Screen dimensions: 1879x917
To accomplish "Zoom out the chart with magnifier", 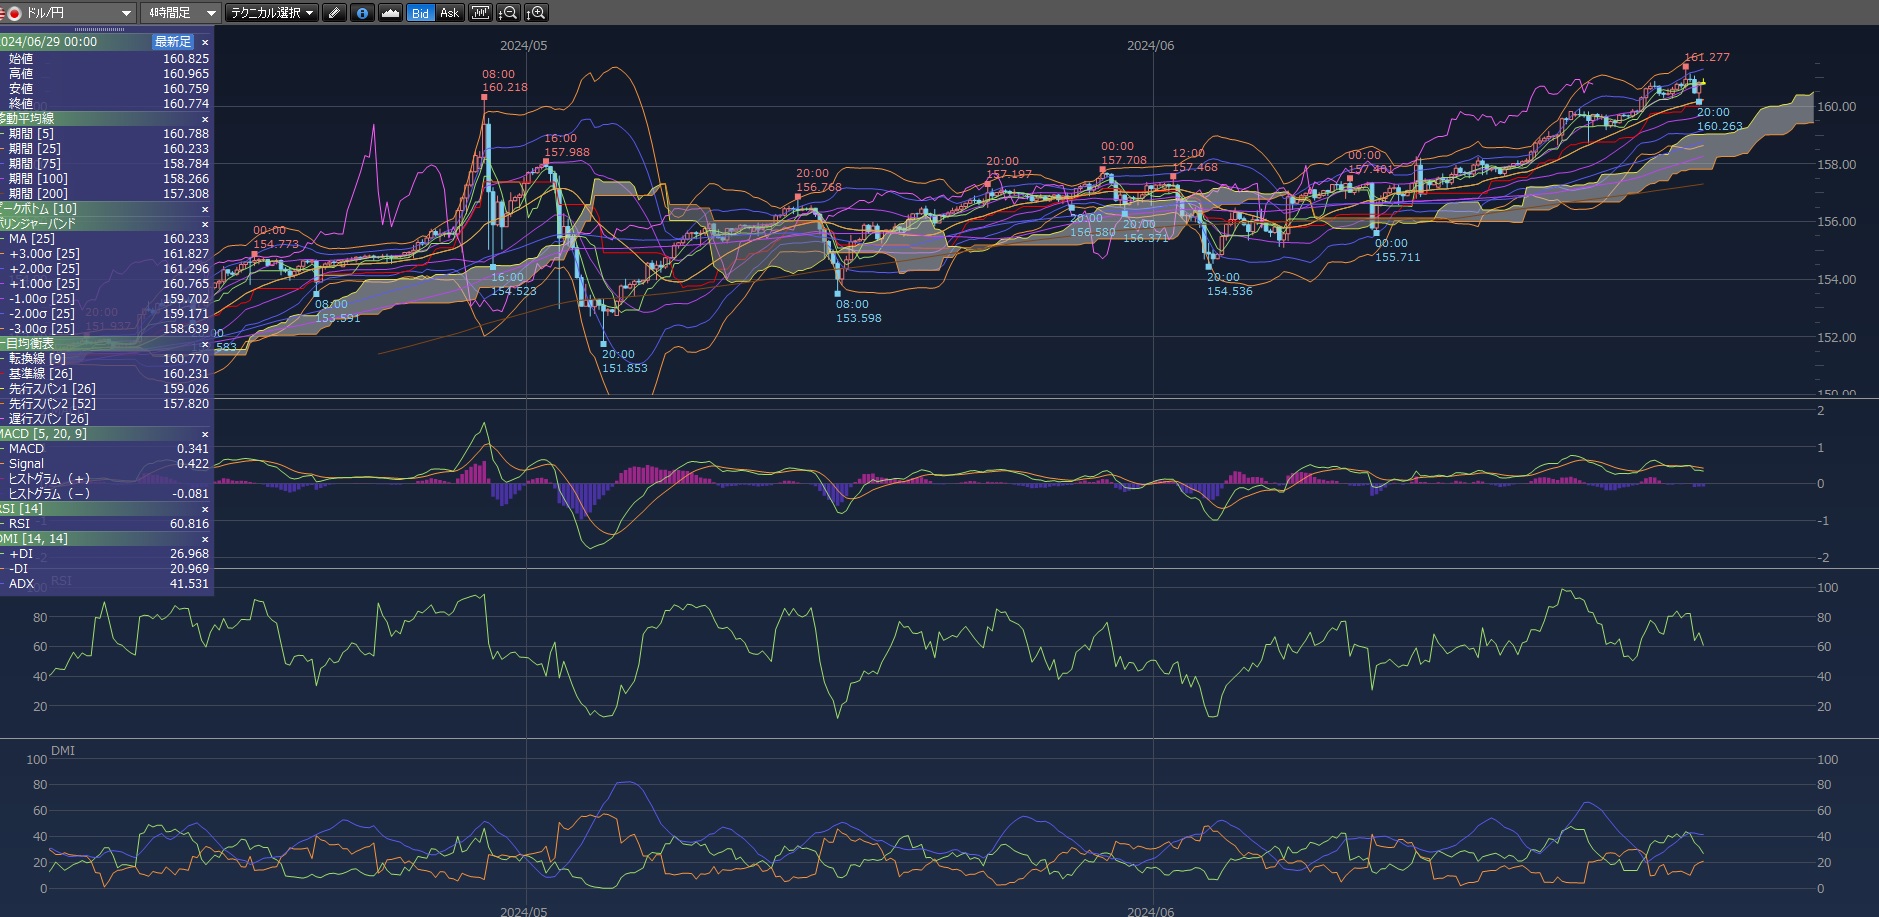I will pos(509,13).
